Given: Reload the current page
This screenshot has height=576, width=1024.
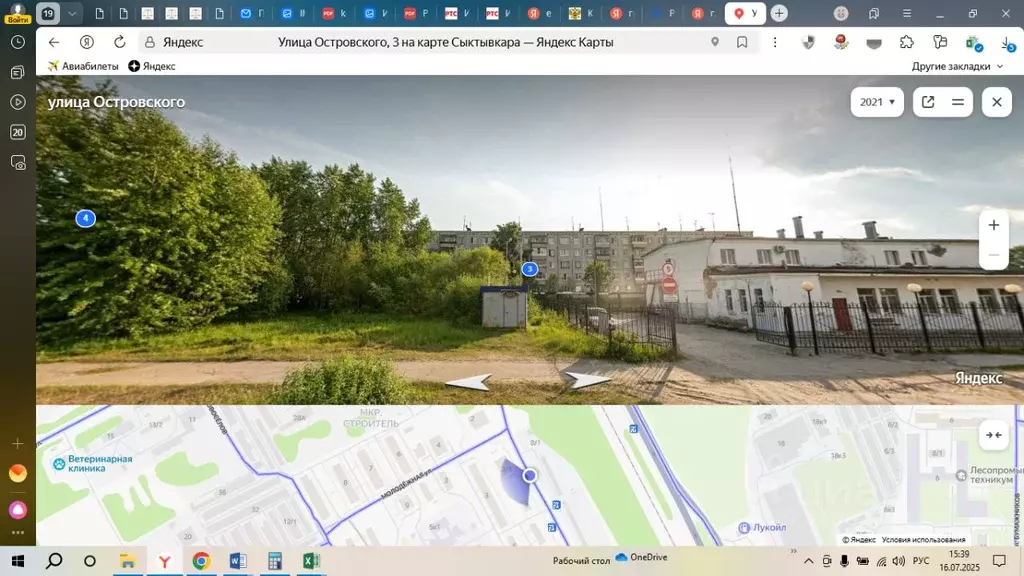Looking at the screenshot, I should (x=120, y=42).
